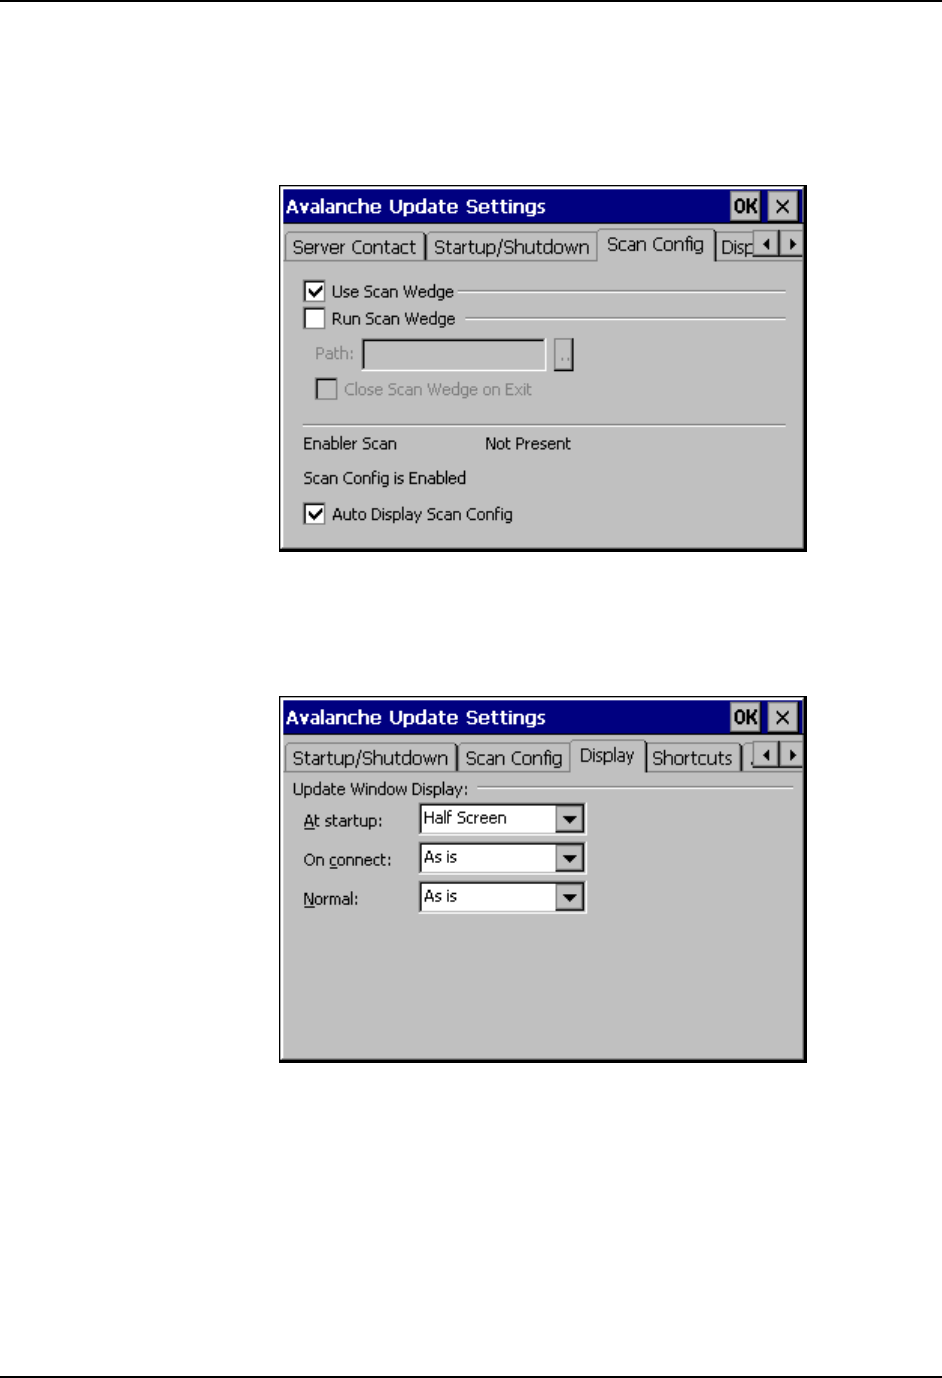Uncheck Use Scan Wedge
Viewport: 942px width, 1378px height.
pos(315,291)
